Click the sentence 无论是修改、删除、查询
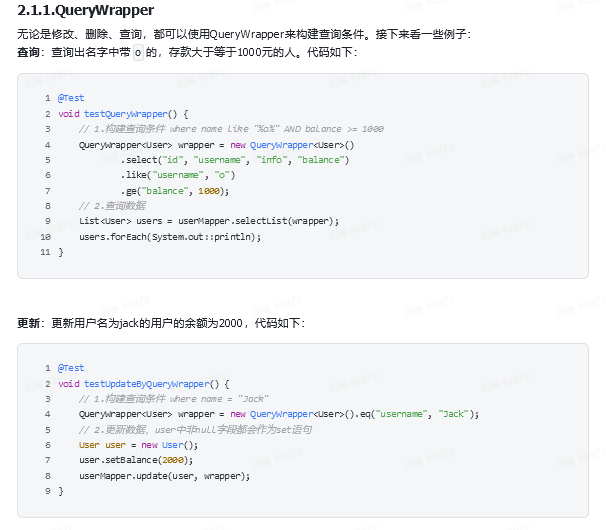Image resolution: width=612 pixels, height=530 pixels. pyautogui.click(x=244, y=34)
